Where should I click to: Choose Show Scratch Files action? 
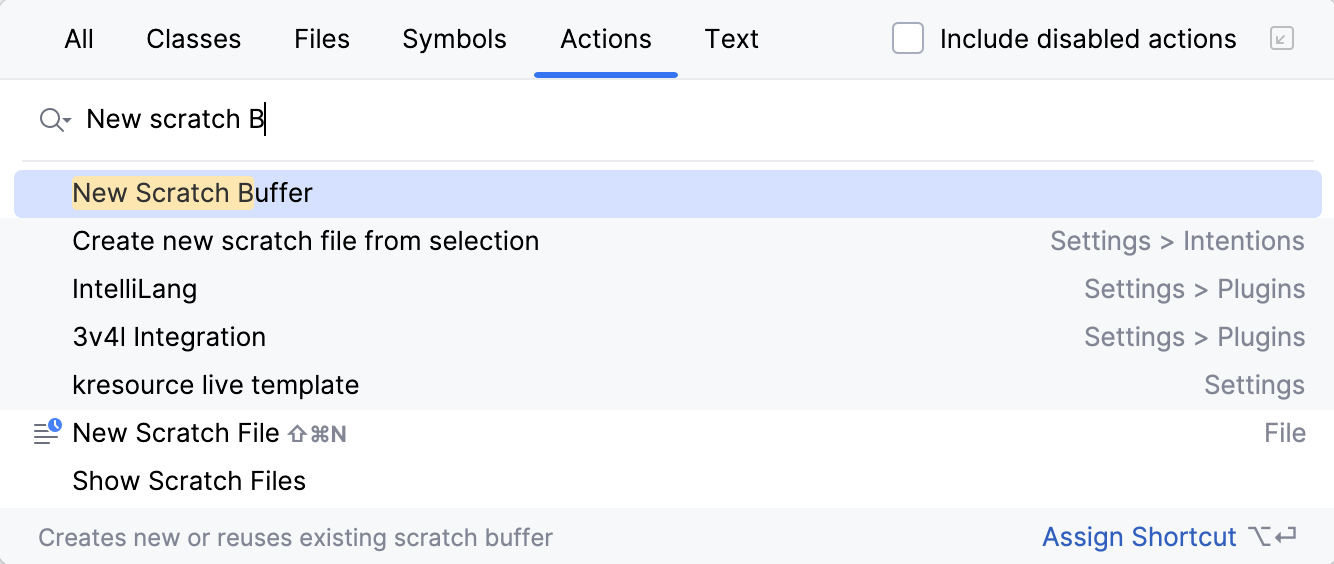pyautogui.click(x=189, y=481)
